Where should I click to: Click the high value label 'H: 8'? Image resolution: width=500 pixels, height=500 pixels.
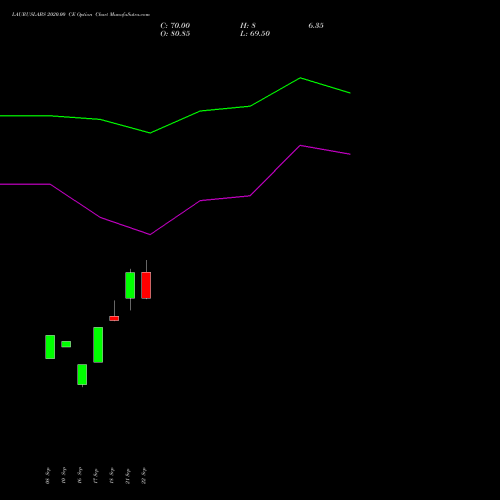(x=248, y=26)
